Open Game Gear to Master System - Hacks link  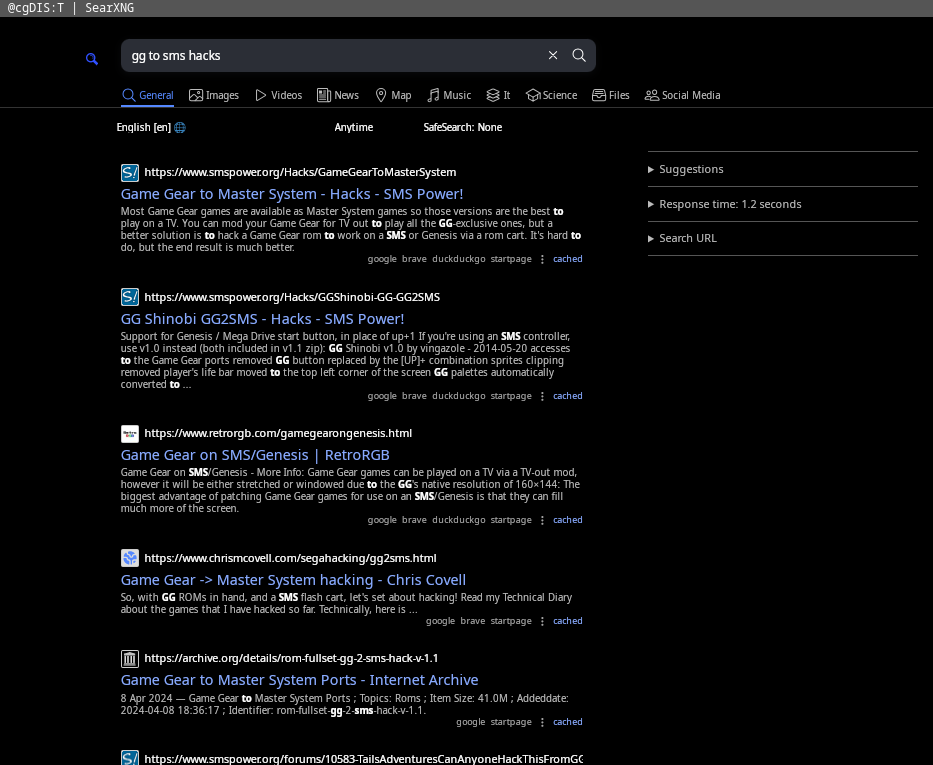pyautogui.click(x=292, y=194)
